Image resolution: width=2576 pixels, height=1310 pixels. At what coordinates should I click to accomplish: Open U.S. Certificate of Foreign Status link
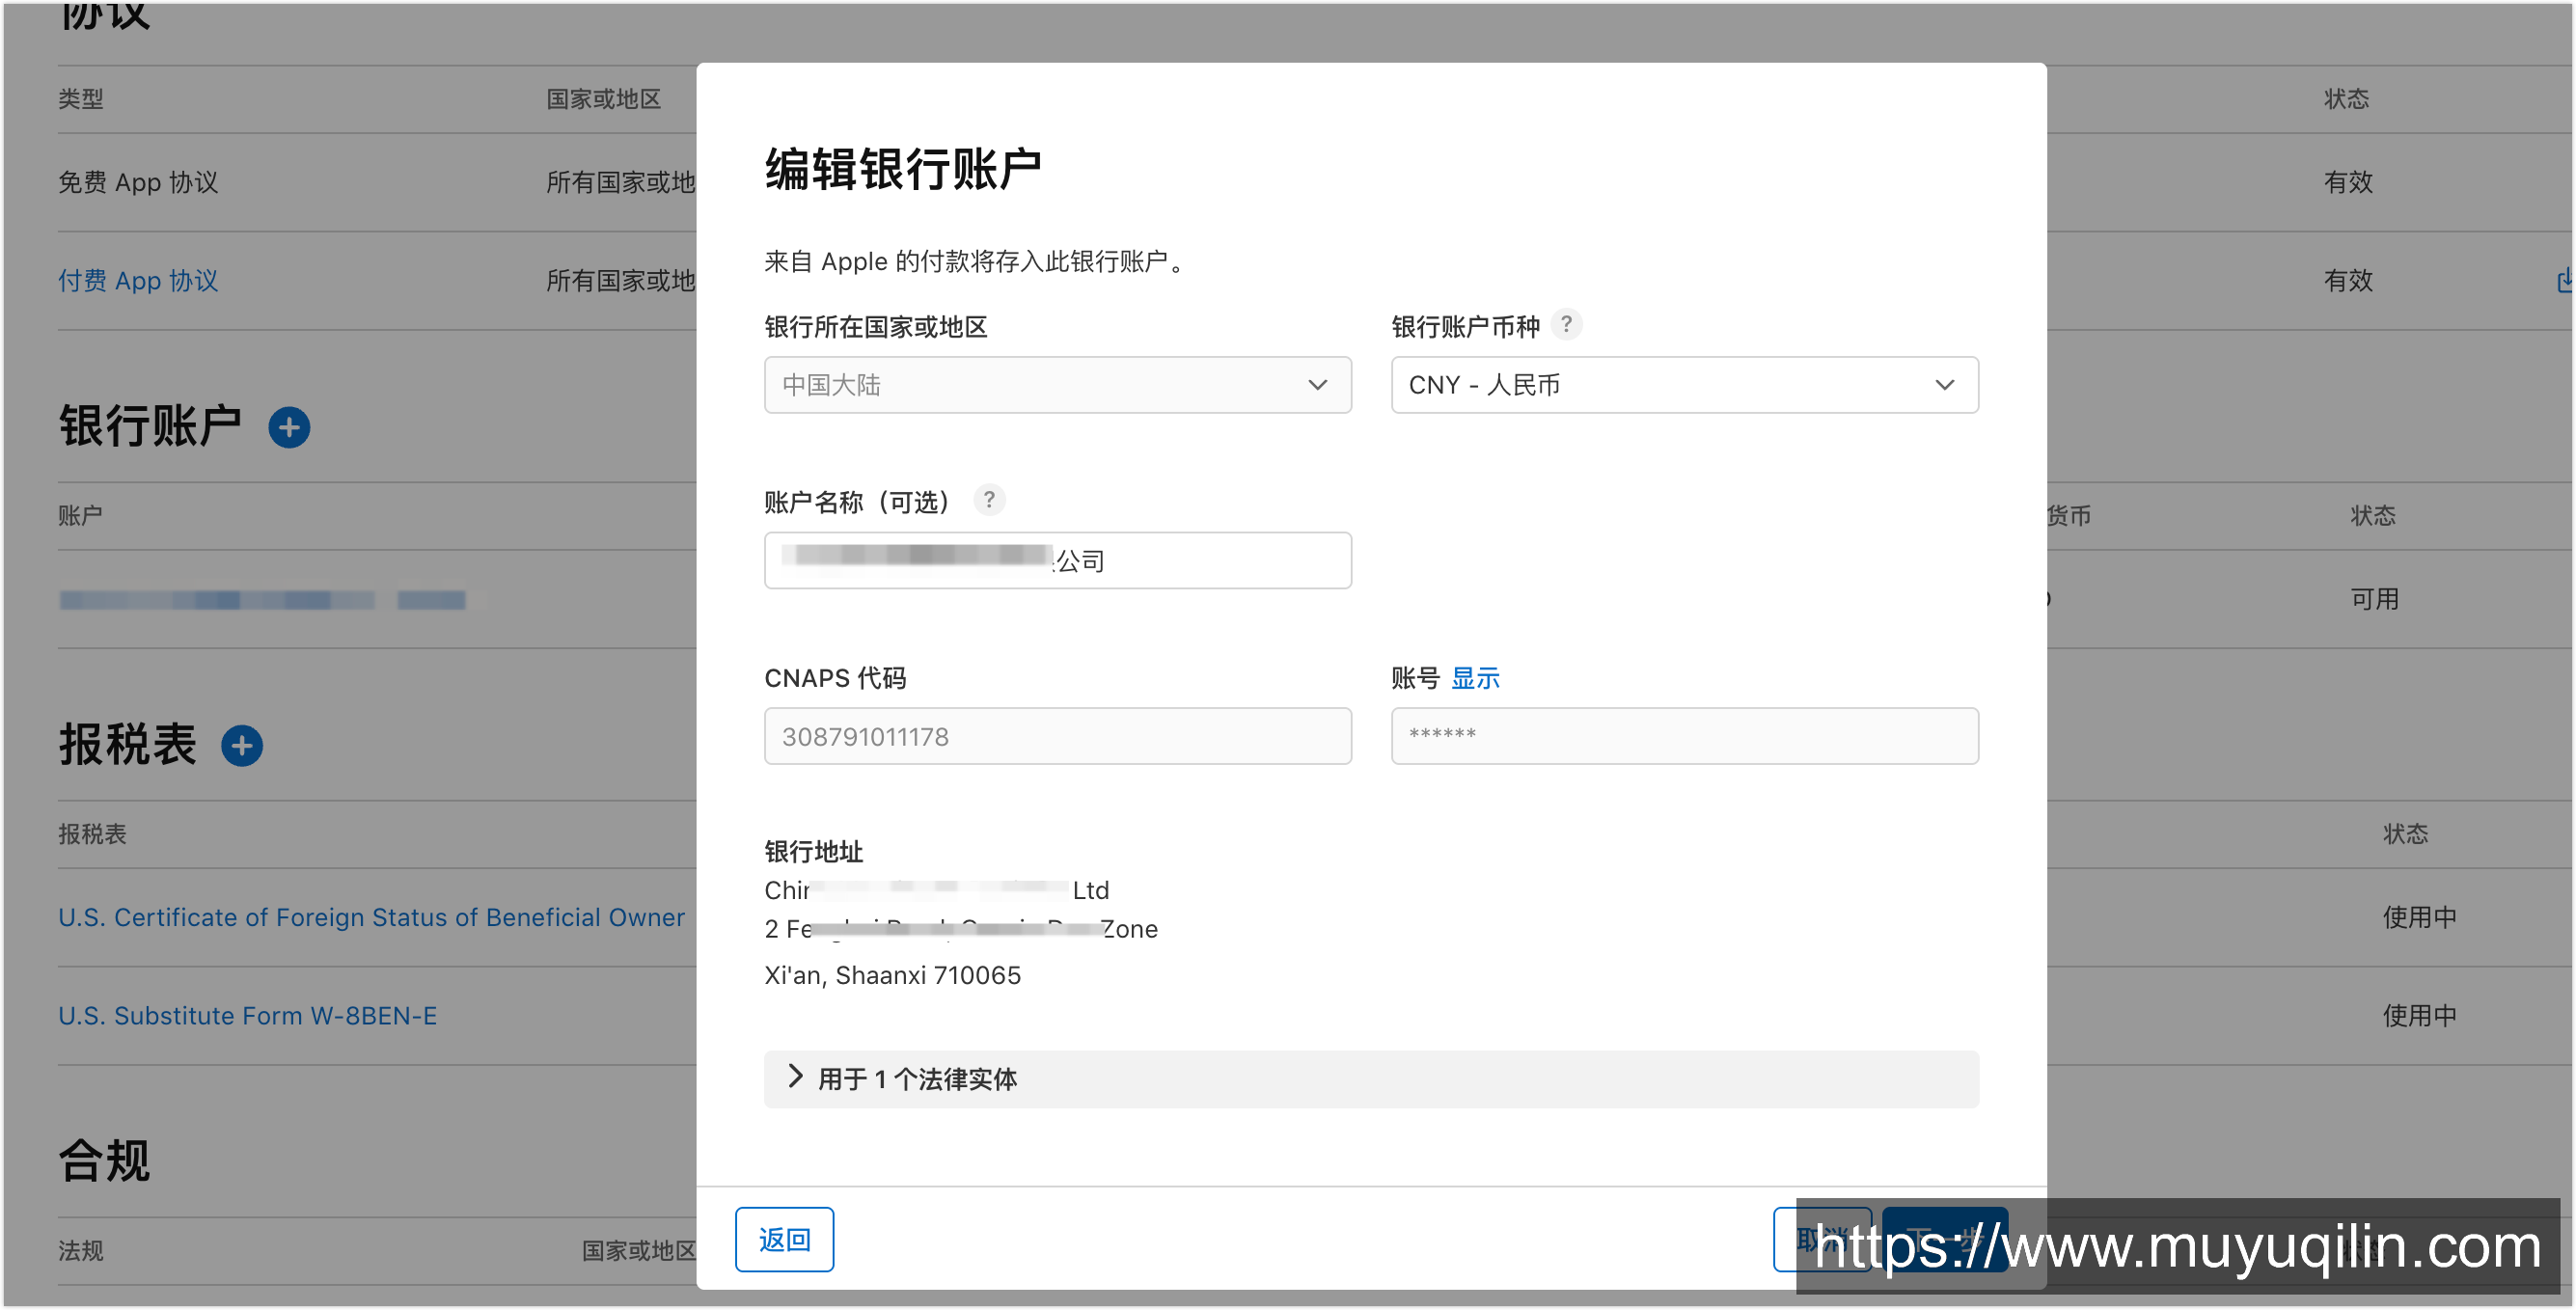point(371,918)
